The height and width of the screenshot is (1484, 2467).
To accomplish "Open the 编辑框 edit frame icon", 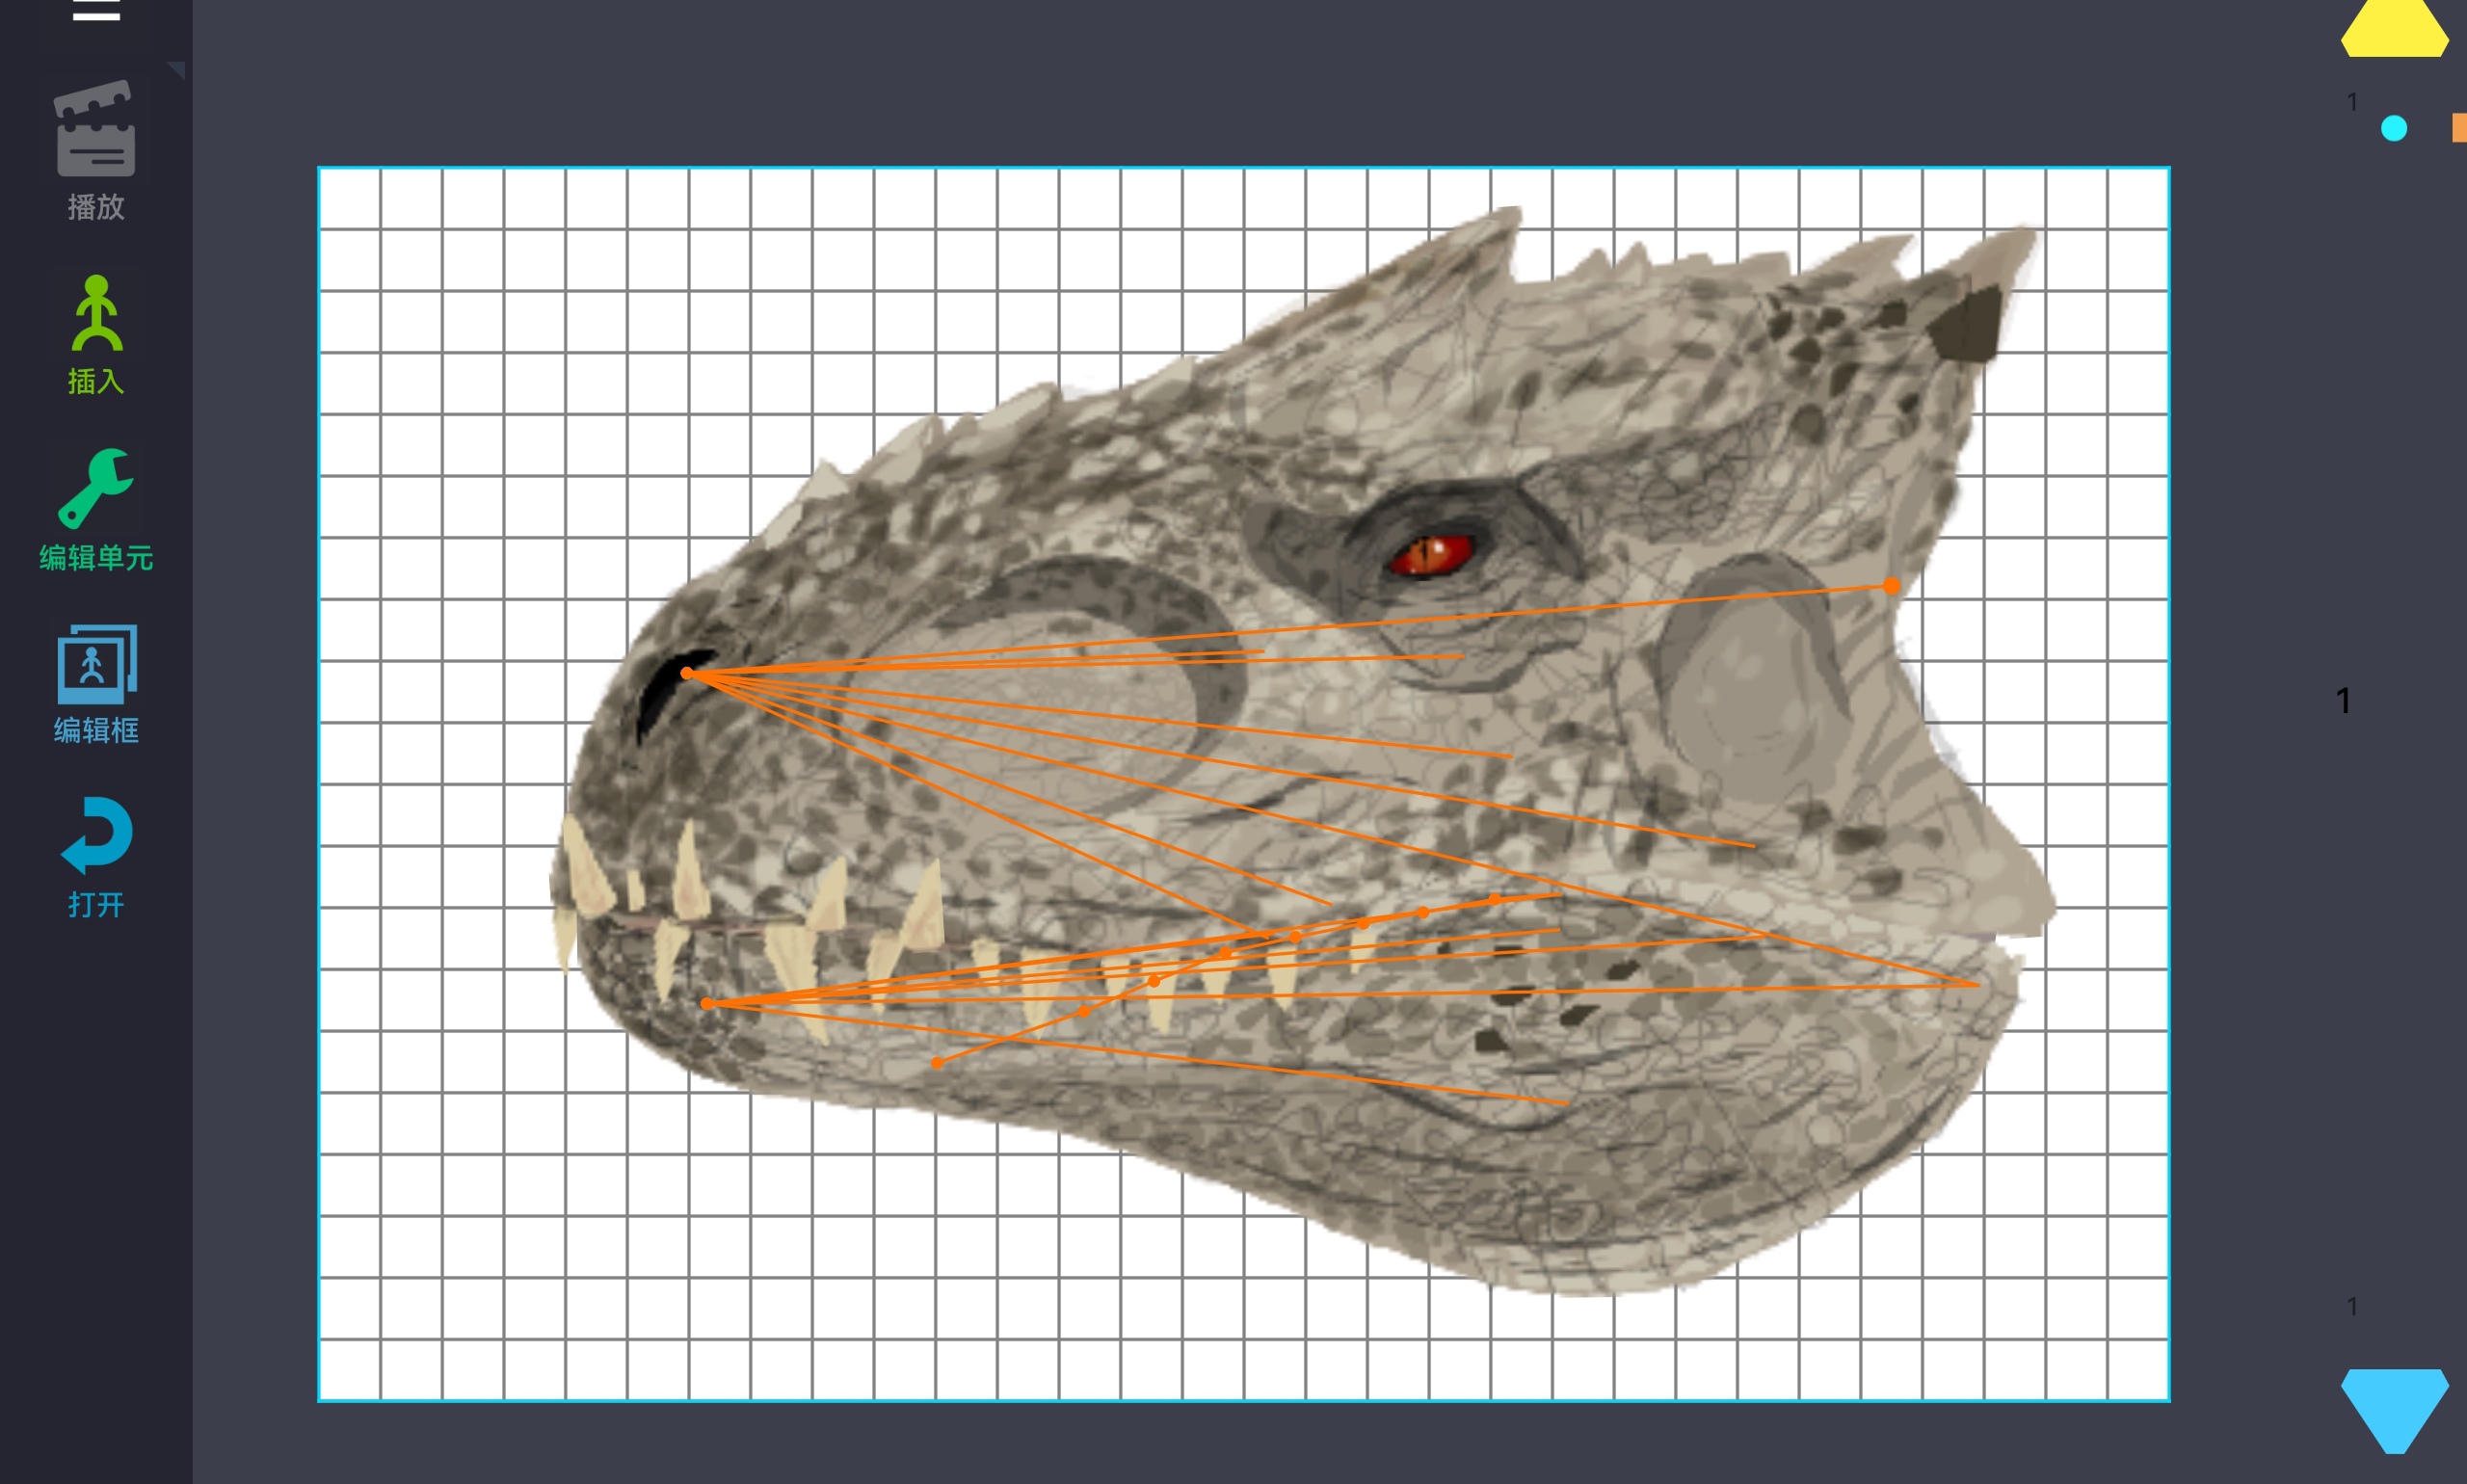I will pos(96,664).
